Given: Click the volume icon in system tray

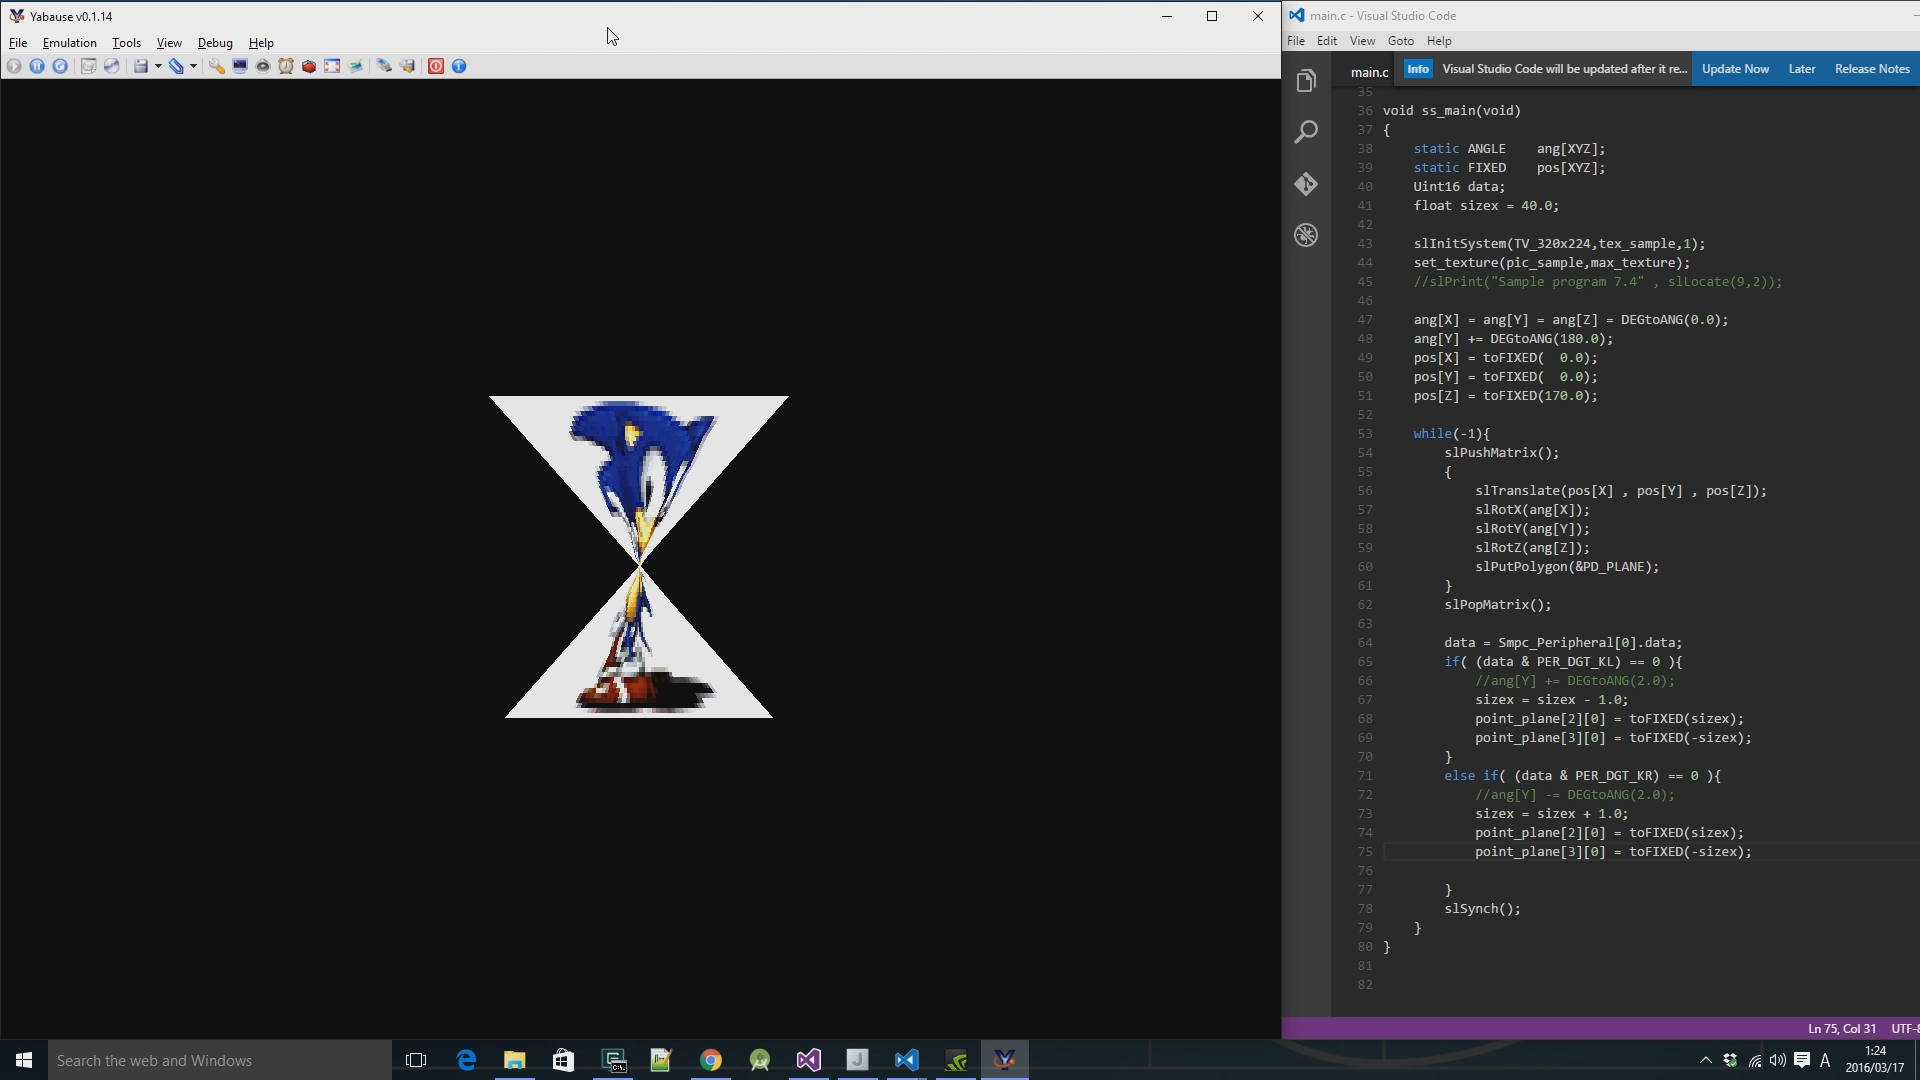Looking at the screenshot, I should coord(1777,1061).
